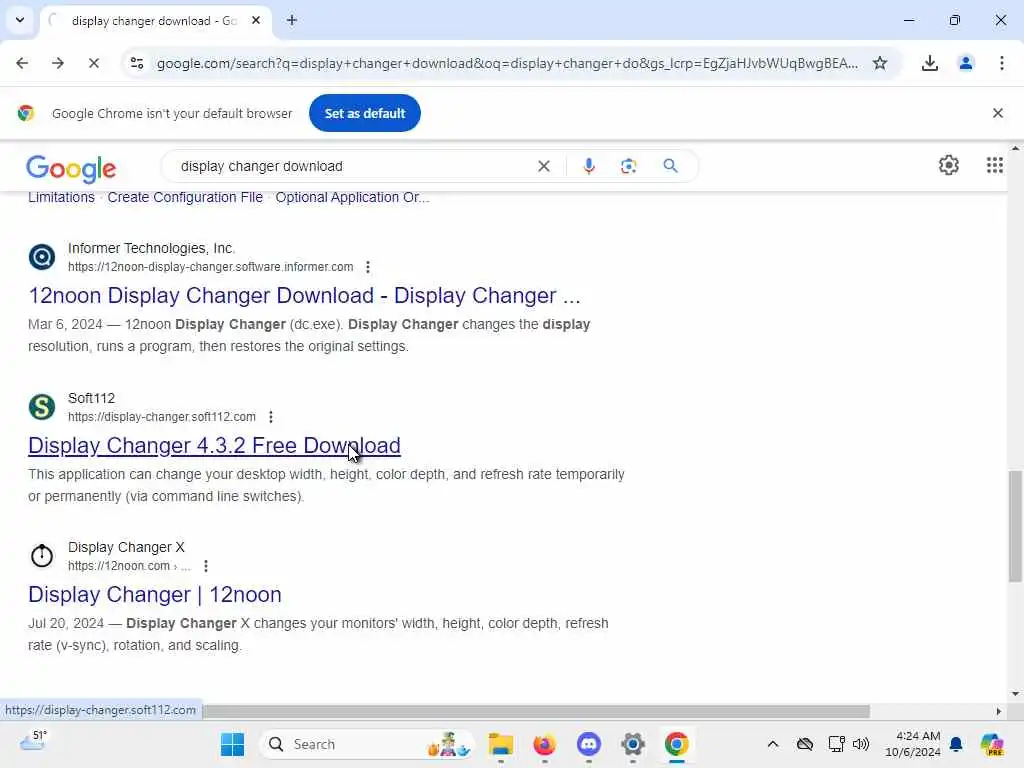Click the horizontal scrollbar right arrow
Viewport: 1024px width, 768px height.
pyautogui.click(x=998, y=711)
